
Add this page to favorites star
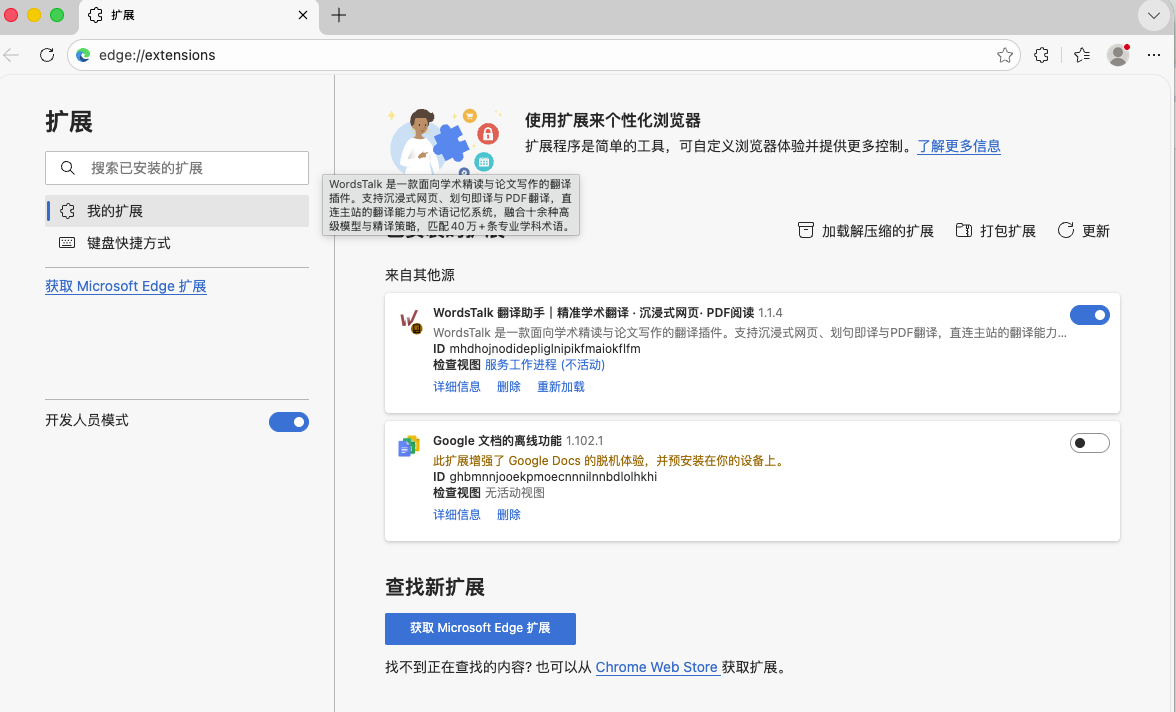pyautogui.click(x=1005, y=55)
